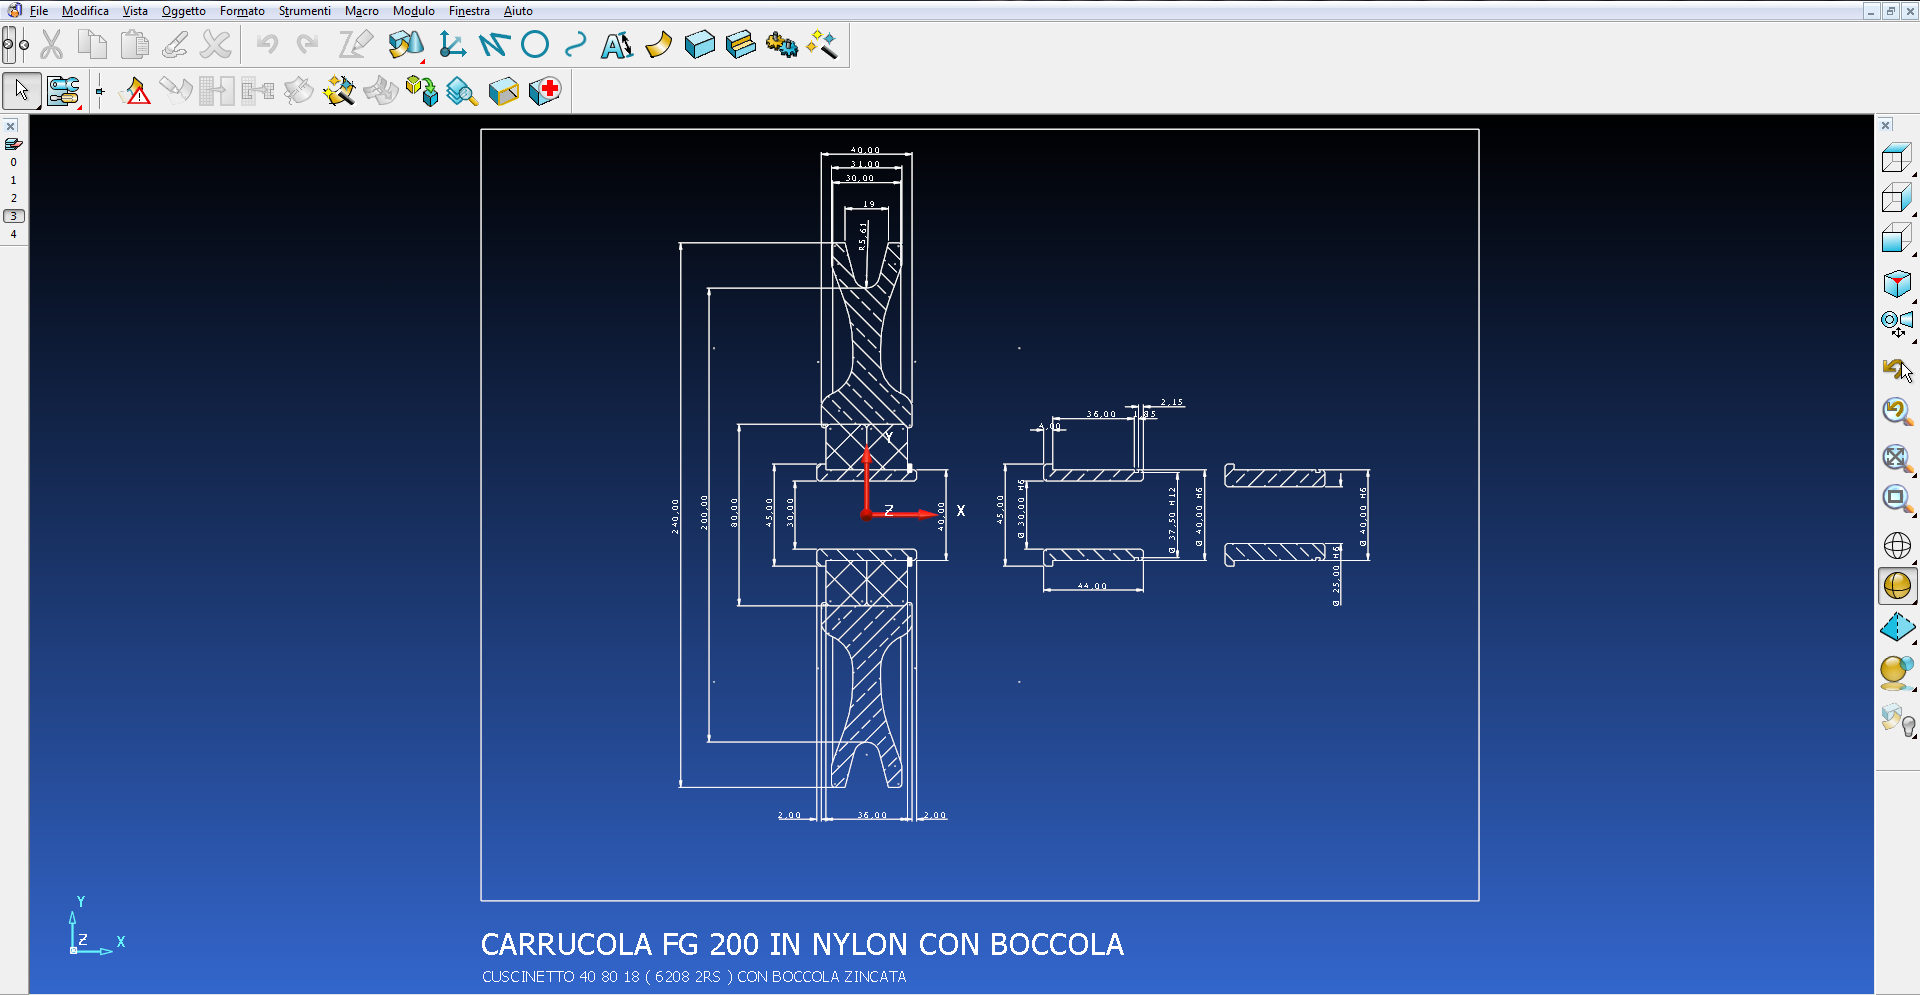Open the magic wand wizard tool
This screenshot has width=1920, height=995.
823,45
